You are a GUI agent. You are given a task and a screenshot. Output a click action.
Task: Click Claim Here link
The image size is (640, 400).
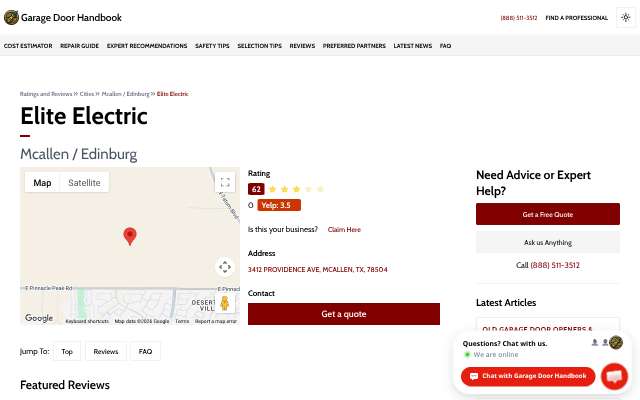[x=344, y=229]
